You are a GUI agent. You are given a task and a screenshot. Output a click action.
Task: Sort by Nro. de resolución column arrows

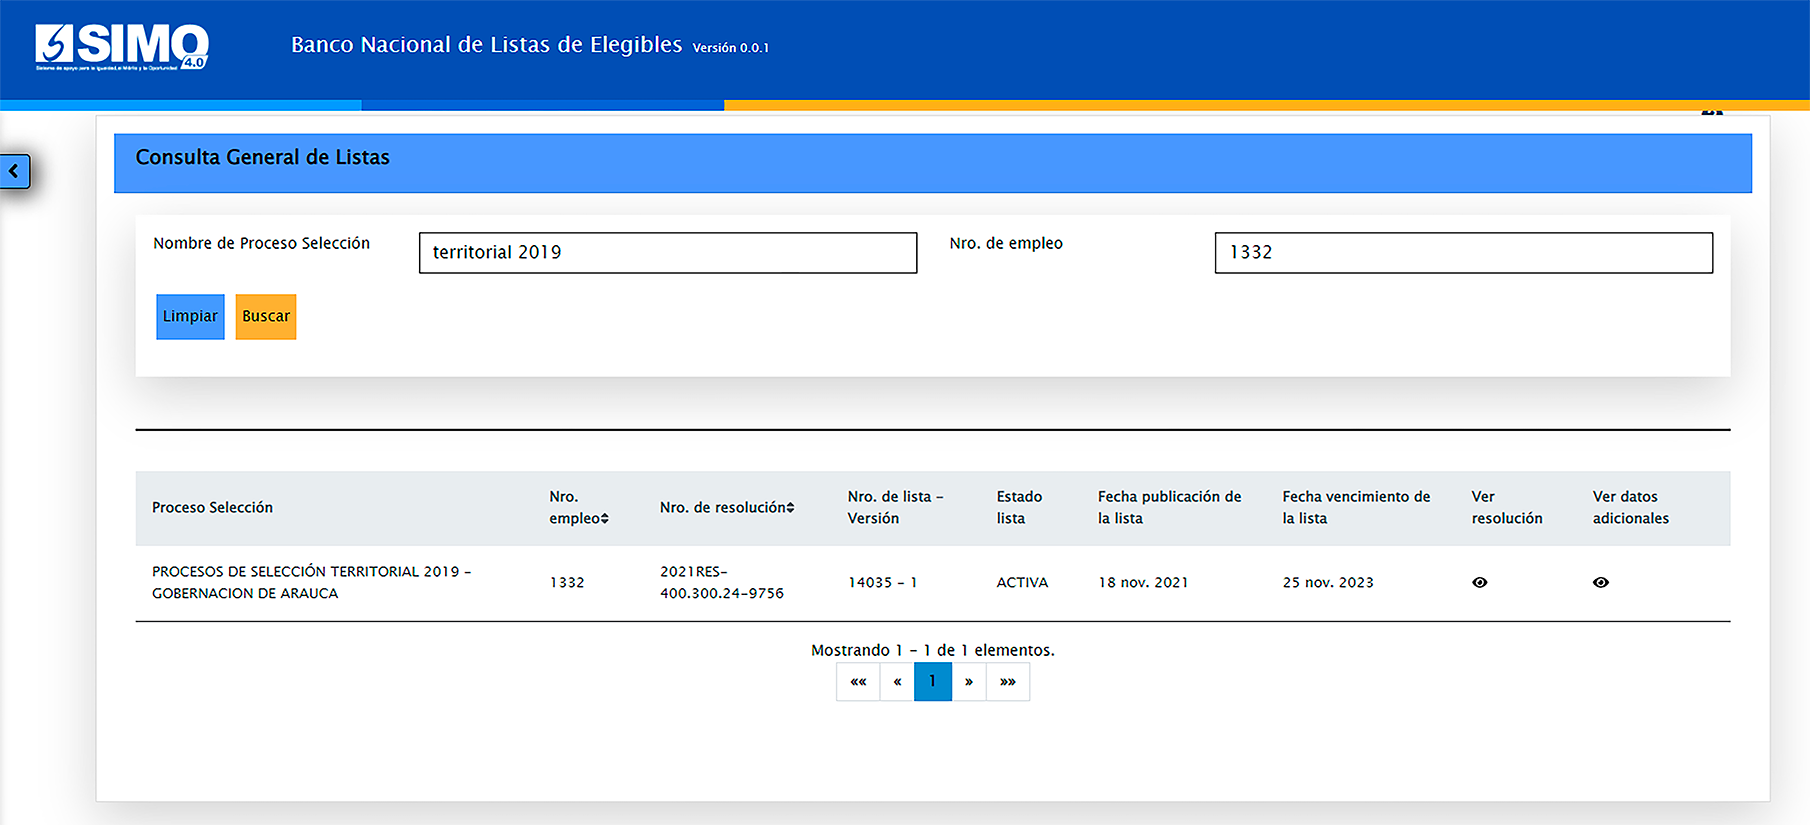790,508
